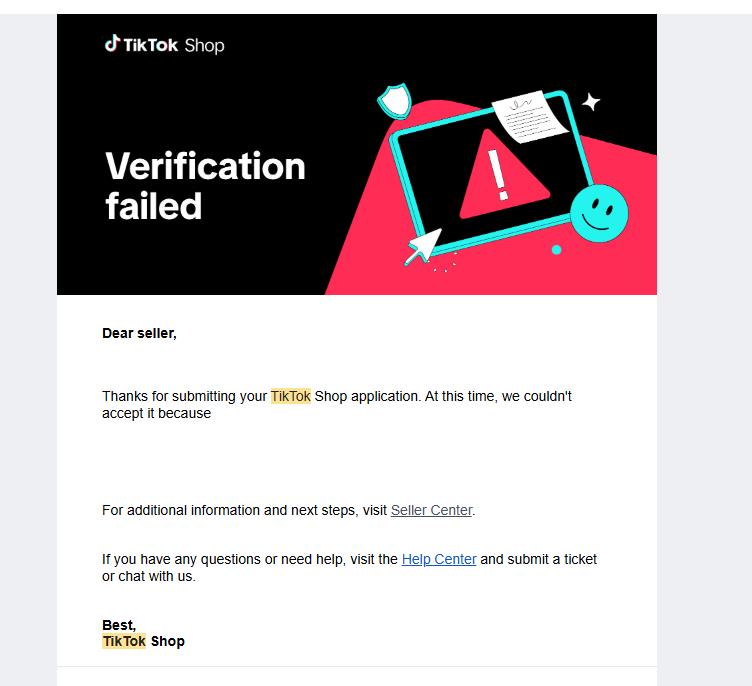Click the TikTok Shop logo in header
The width and height of the screenshot is (752, 686).
click(x=165, y=44)
